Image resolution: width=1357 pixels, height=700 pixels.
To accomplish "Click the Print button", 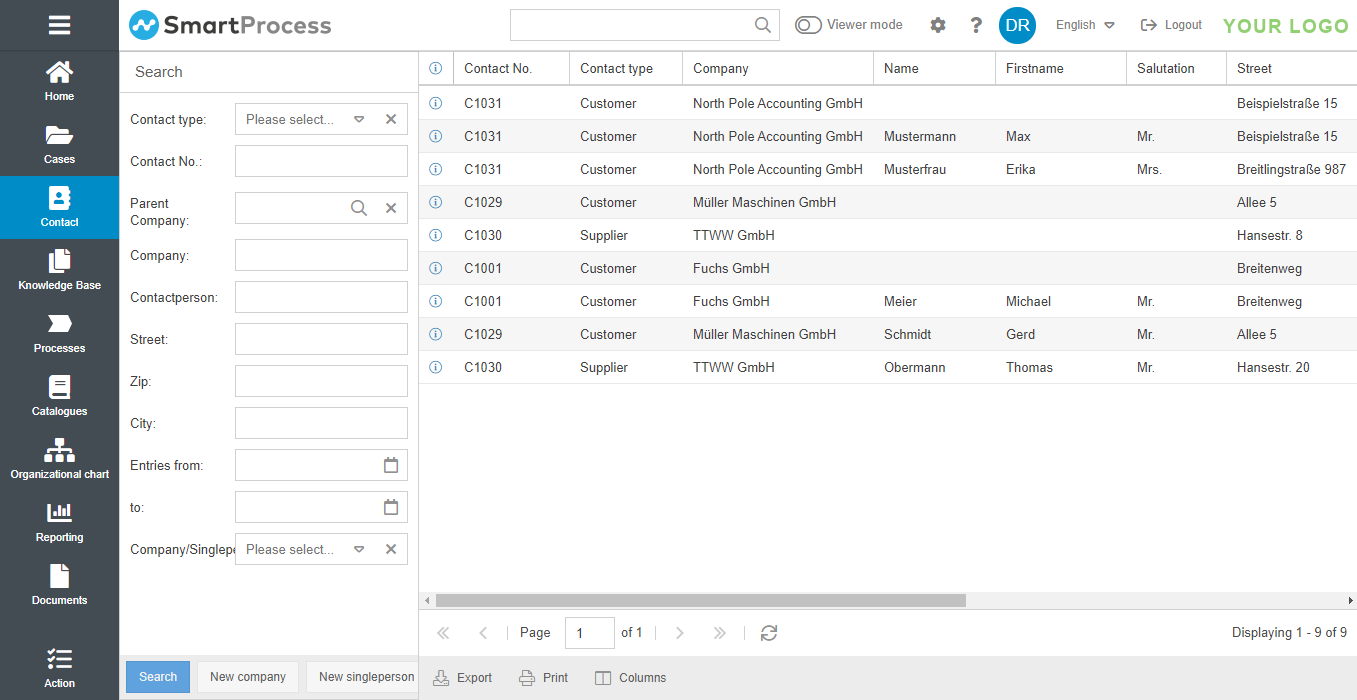I will click(x=544, y=678).
